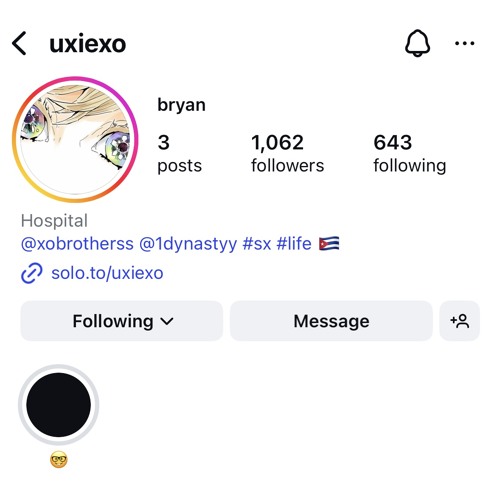Image resolution: width=500 pixels, height=500 pixels.
Task: Tap the back arrow icon
Action: pos(19,43)
